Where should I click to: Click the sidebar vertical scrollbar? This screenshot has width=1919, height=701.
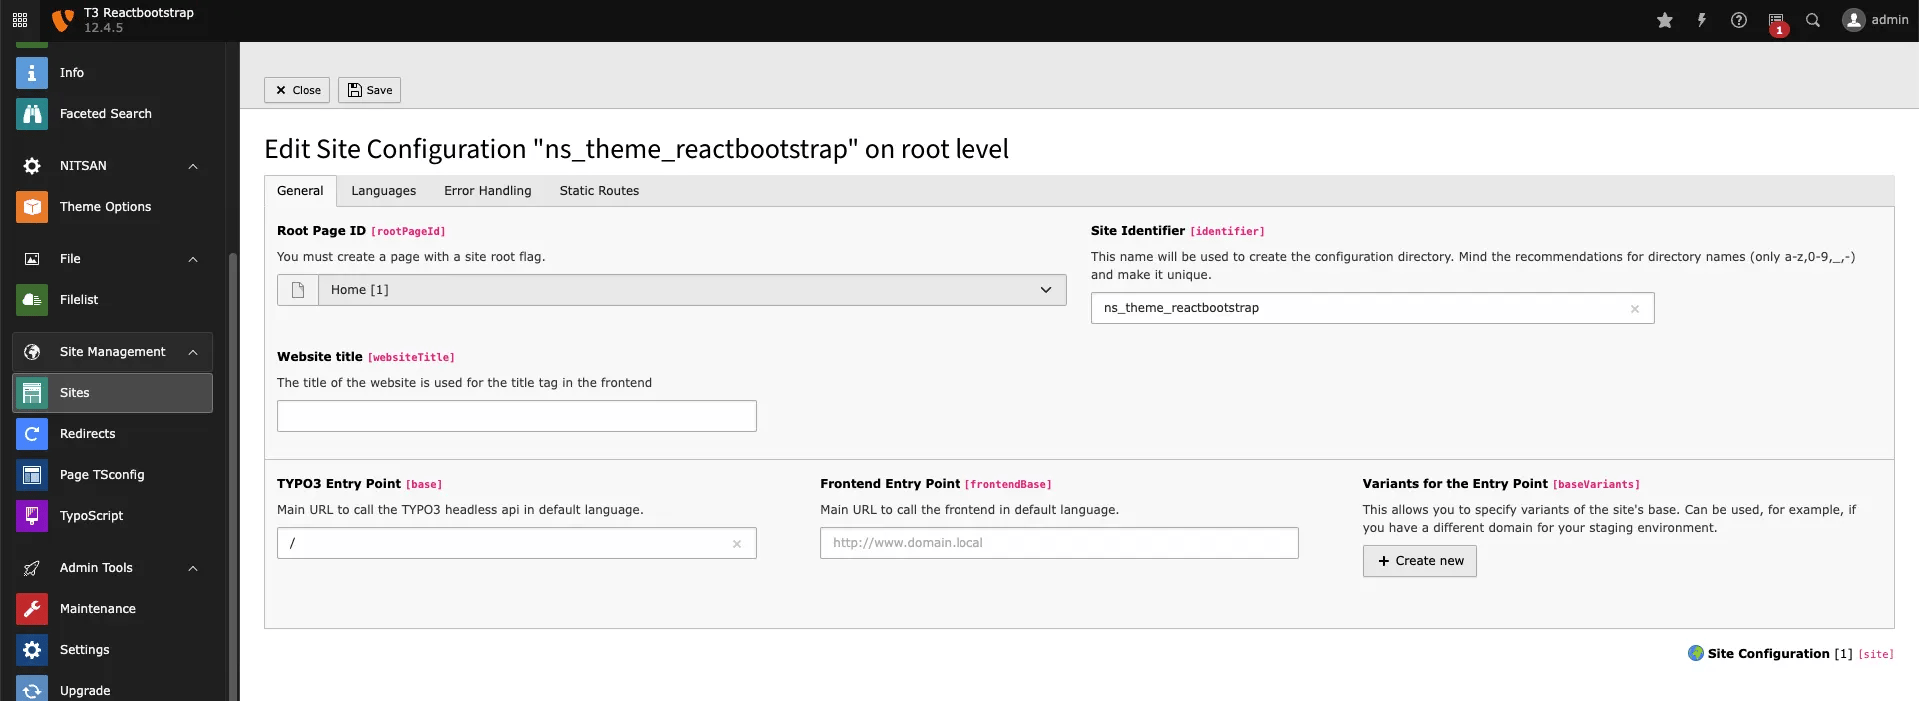pyautogui.click(x=233, y=475)
